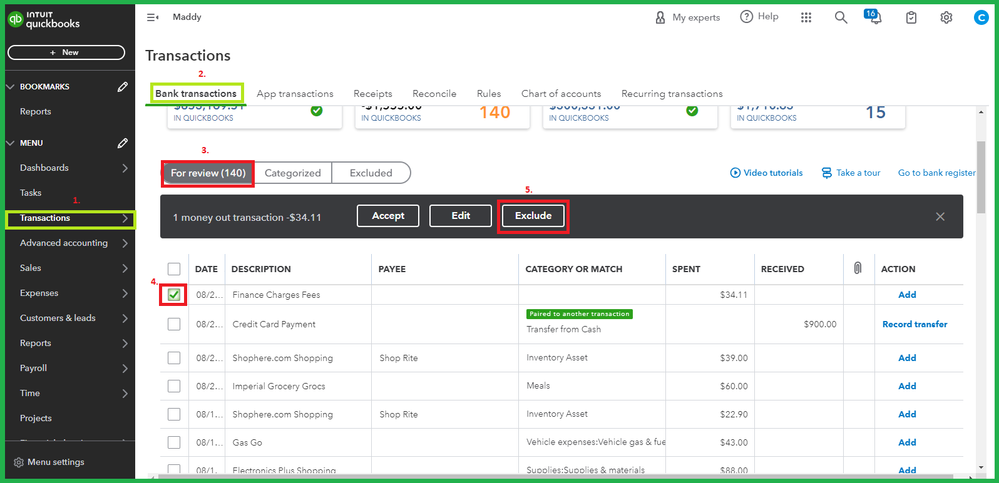This screenshot has width=999, height=483.
Task: Expand Sales submenu
Action: coord(125,268)
